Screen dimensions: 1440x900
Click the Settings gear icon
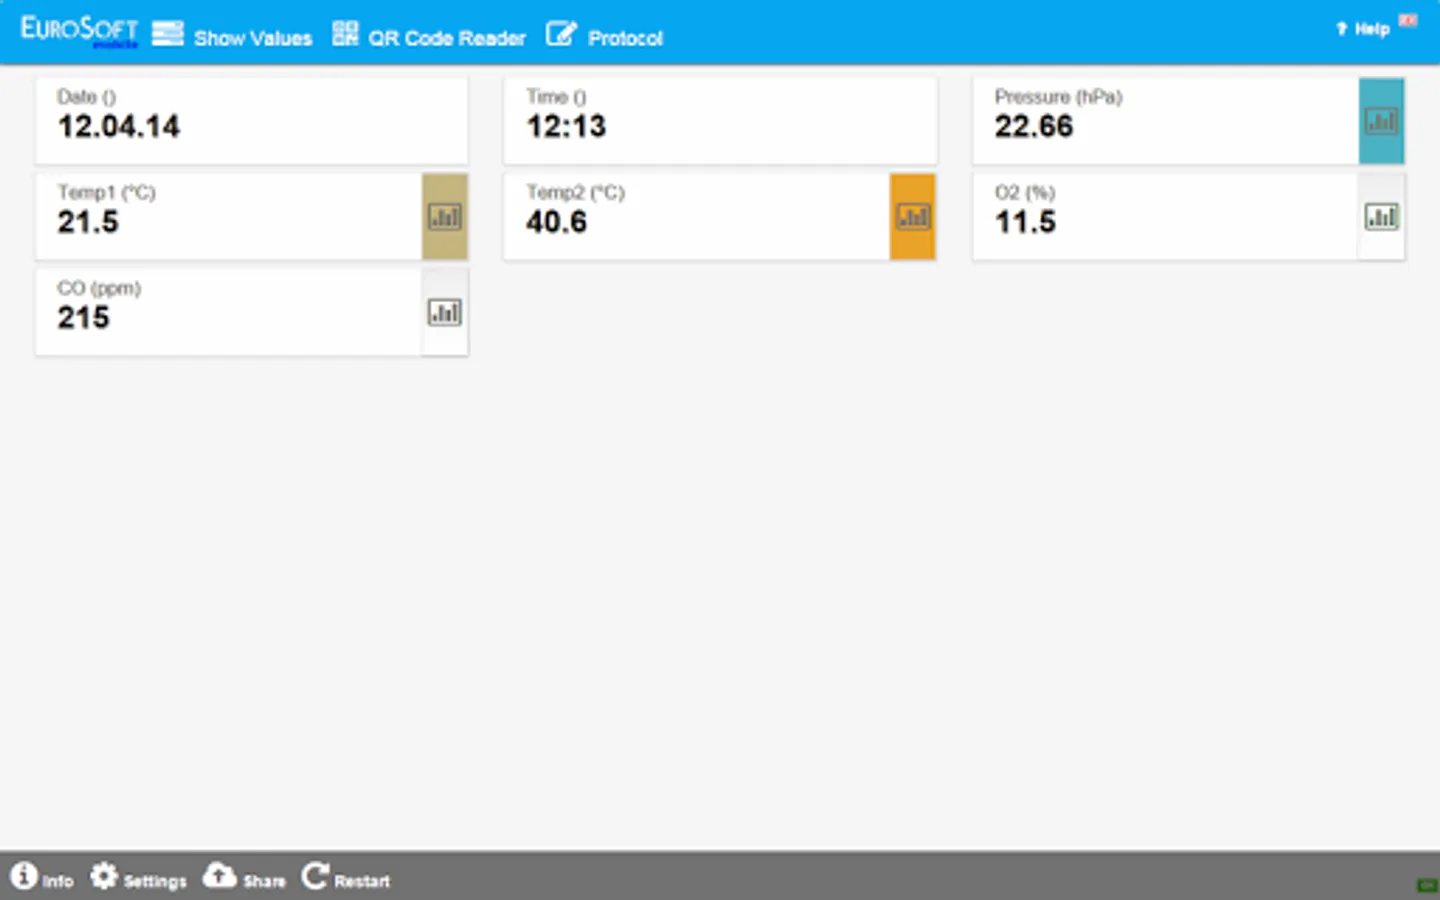click(x=104, y=876)
